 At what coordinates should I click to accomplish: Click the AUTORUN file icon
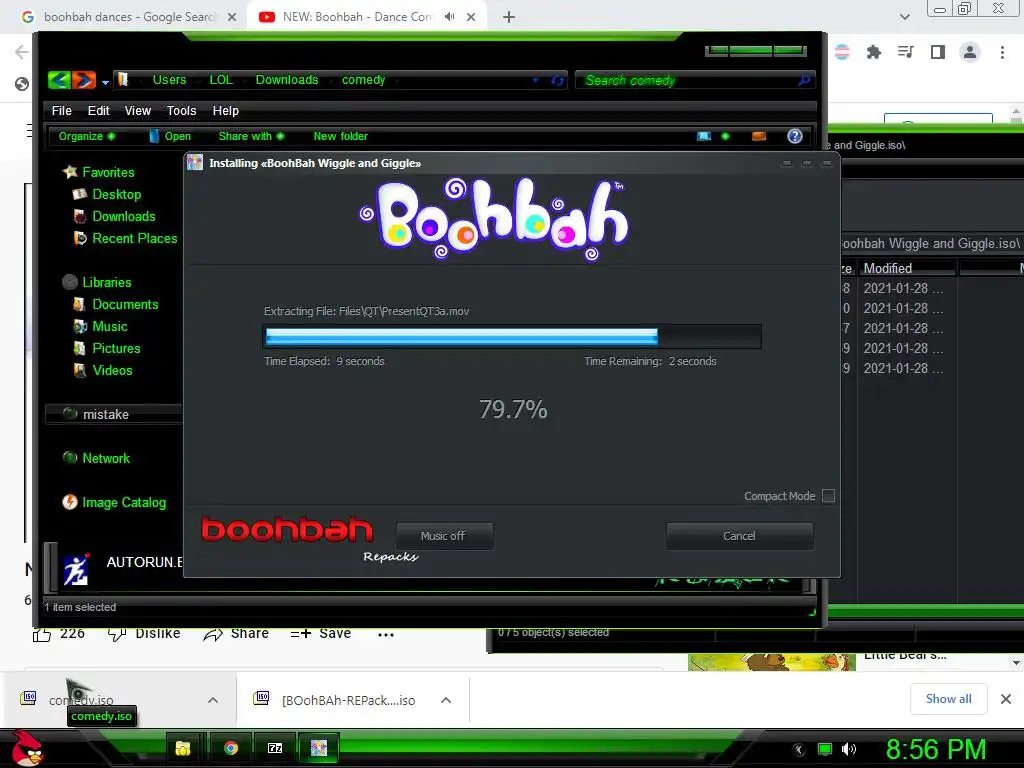pyautogui.click(x=76, y=569)
